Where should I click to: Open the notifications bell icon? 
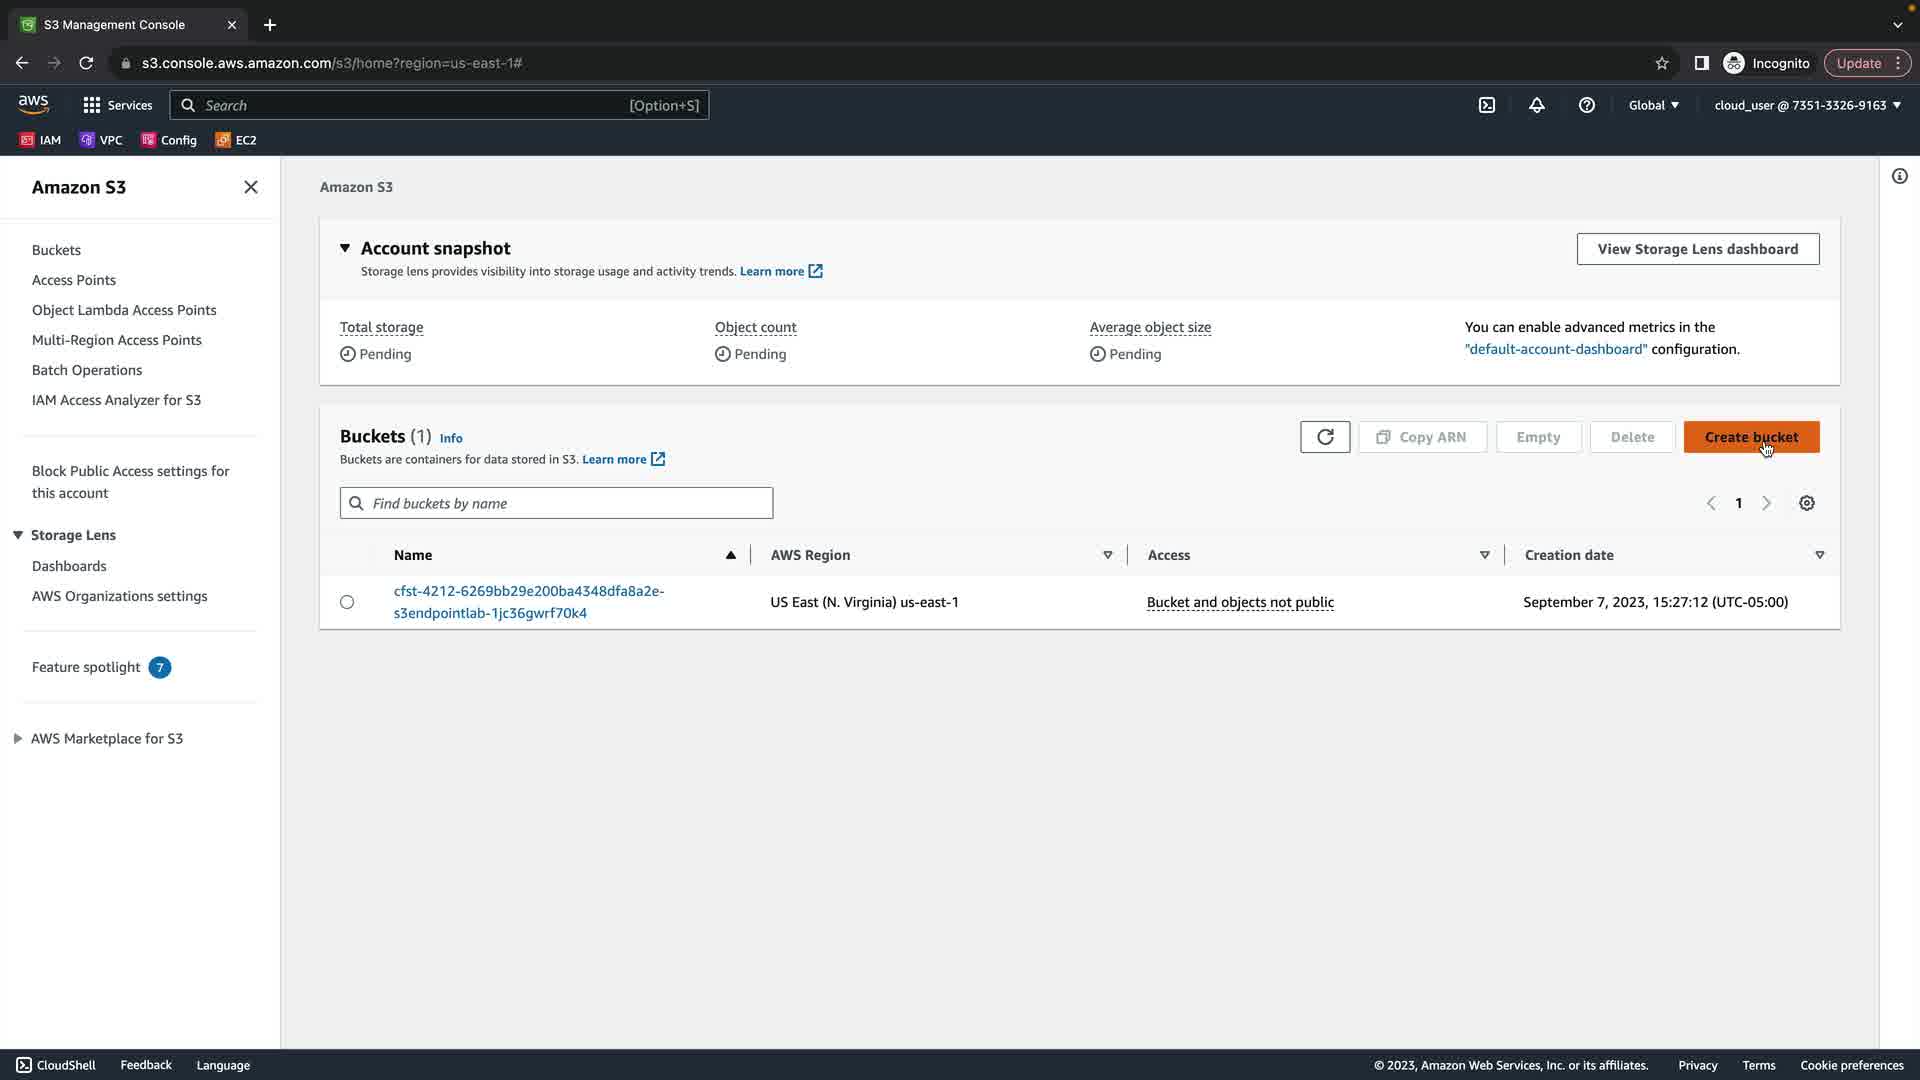coord(1537,105)
